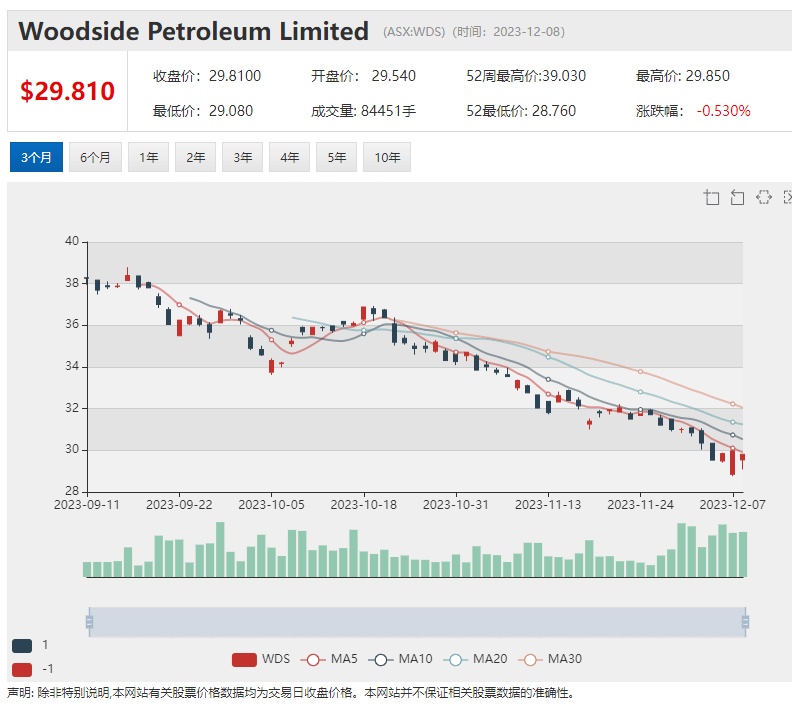Click the y-axis label 40
Image resolution: width=808 pixels, height=709 pixels.
tap(72, 241)
